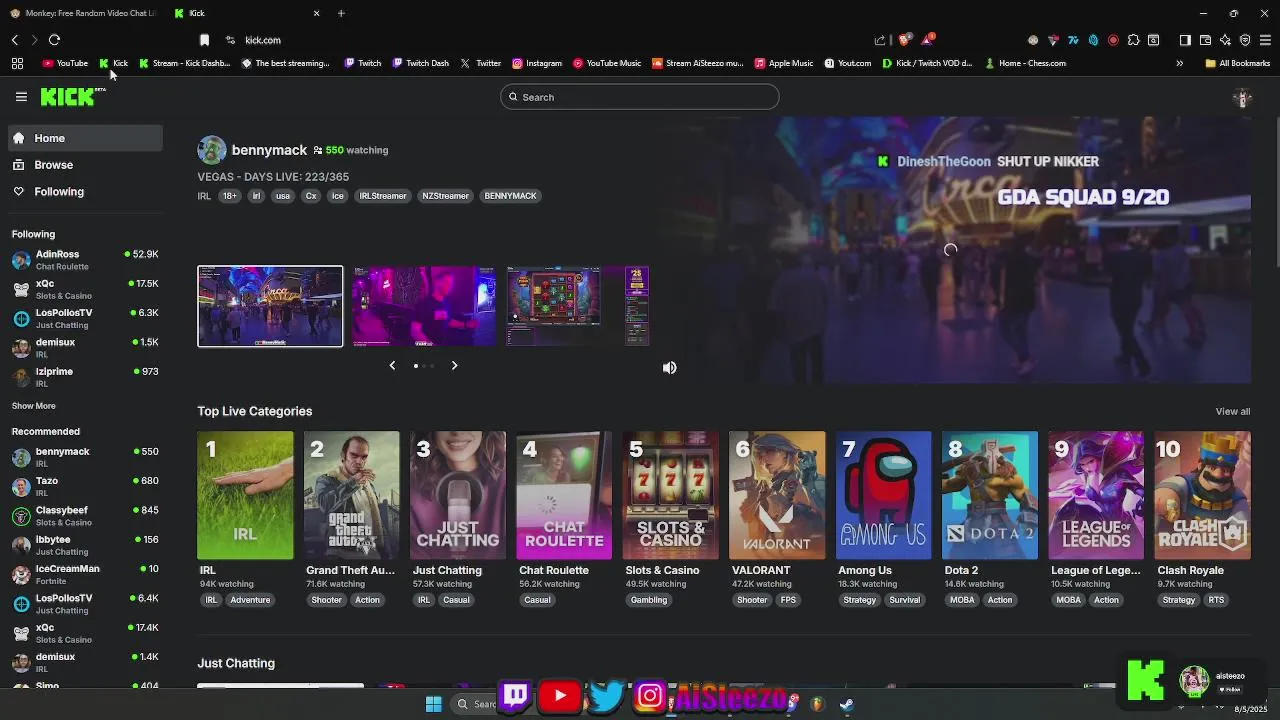Go to previous featured stream arrow
Screen dimensions: 1280x720
tap(392, 365)
